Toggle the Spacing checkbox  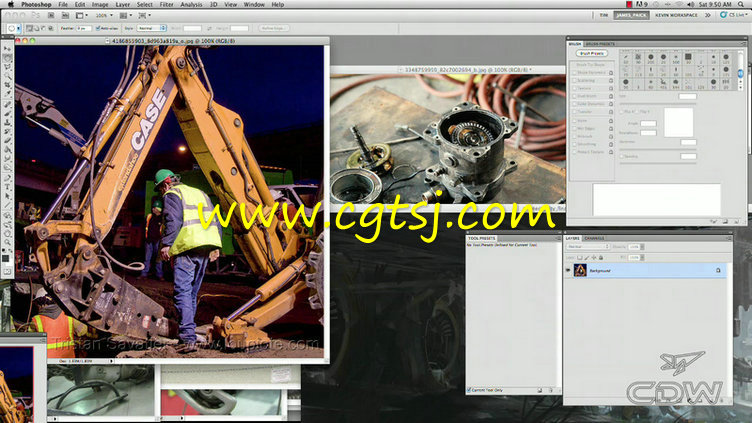(622, 156)
